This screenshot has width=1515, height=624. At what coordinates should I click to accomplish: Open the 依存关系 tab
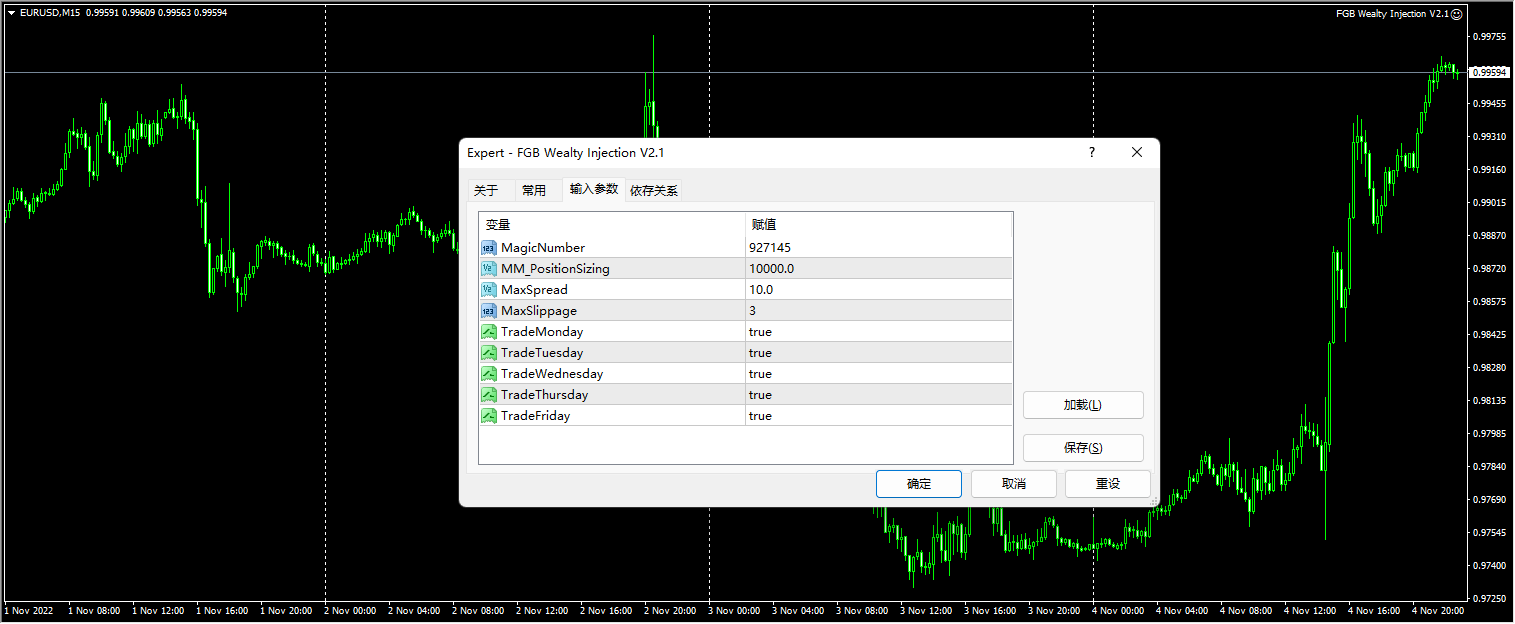653,189
